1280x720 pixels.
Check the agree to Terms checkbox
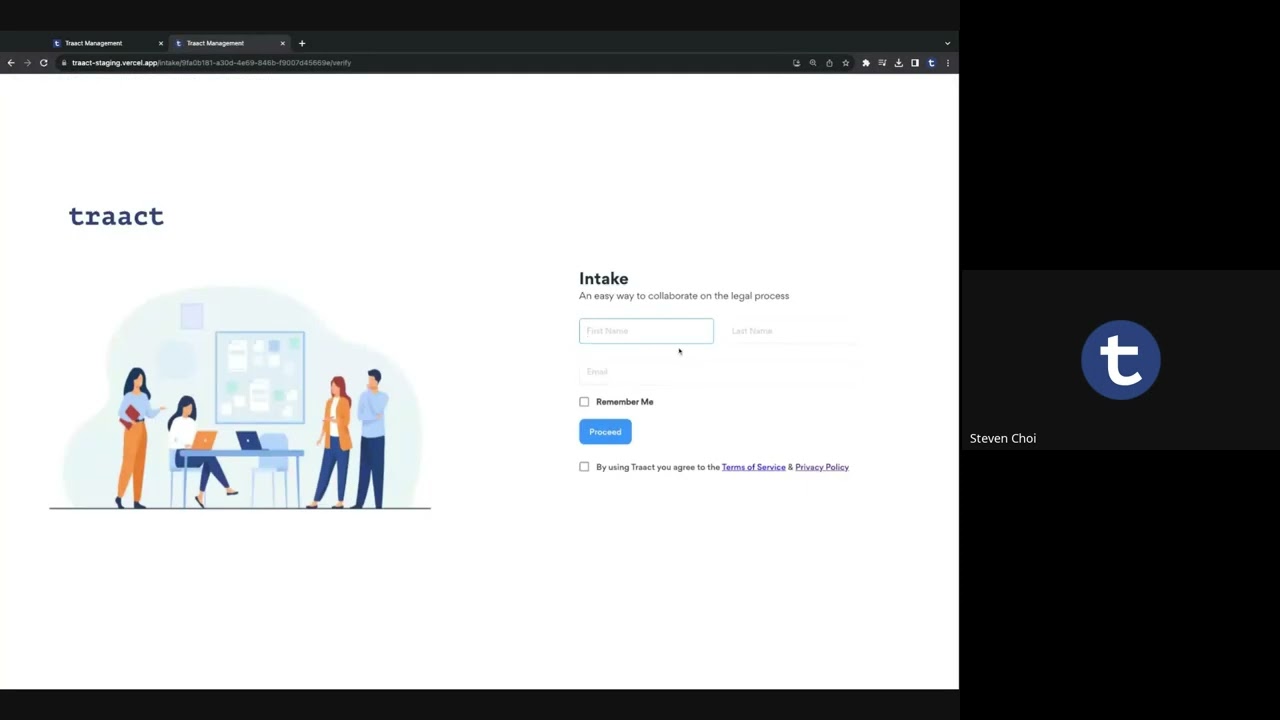[x=584, y=467]
